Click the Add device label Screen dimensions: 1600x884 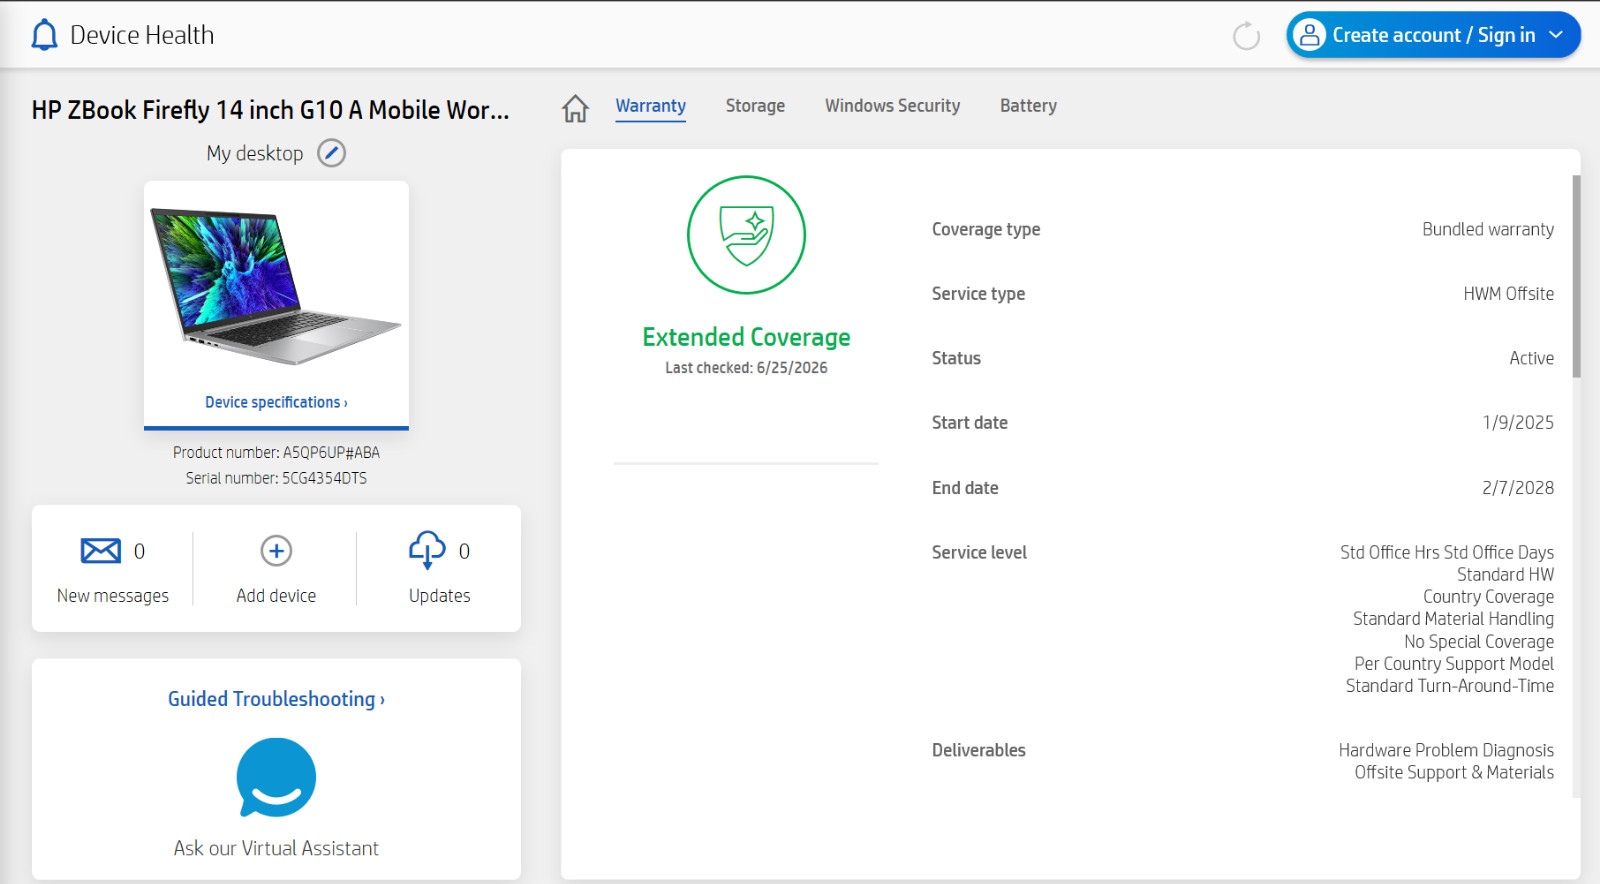tap(276, 596)
